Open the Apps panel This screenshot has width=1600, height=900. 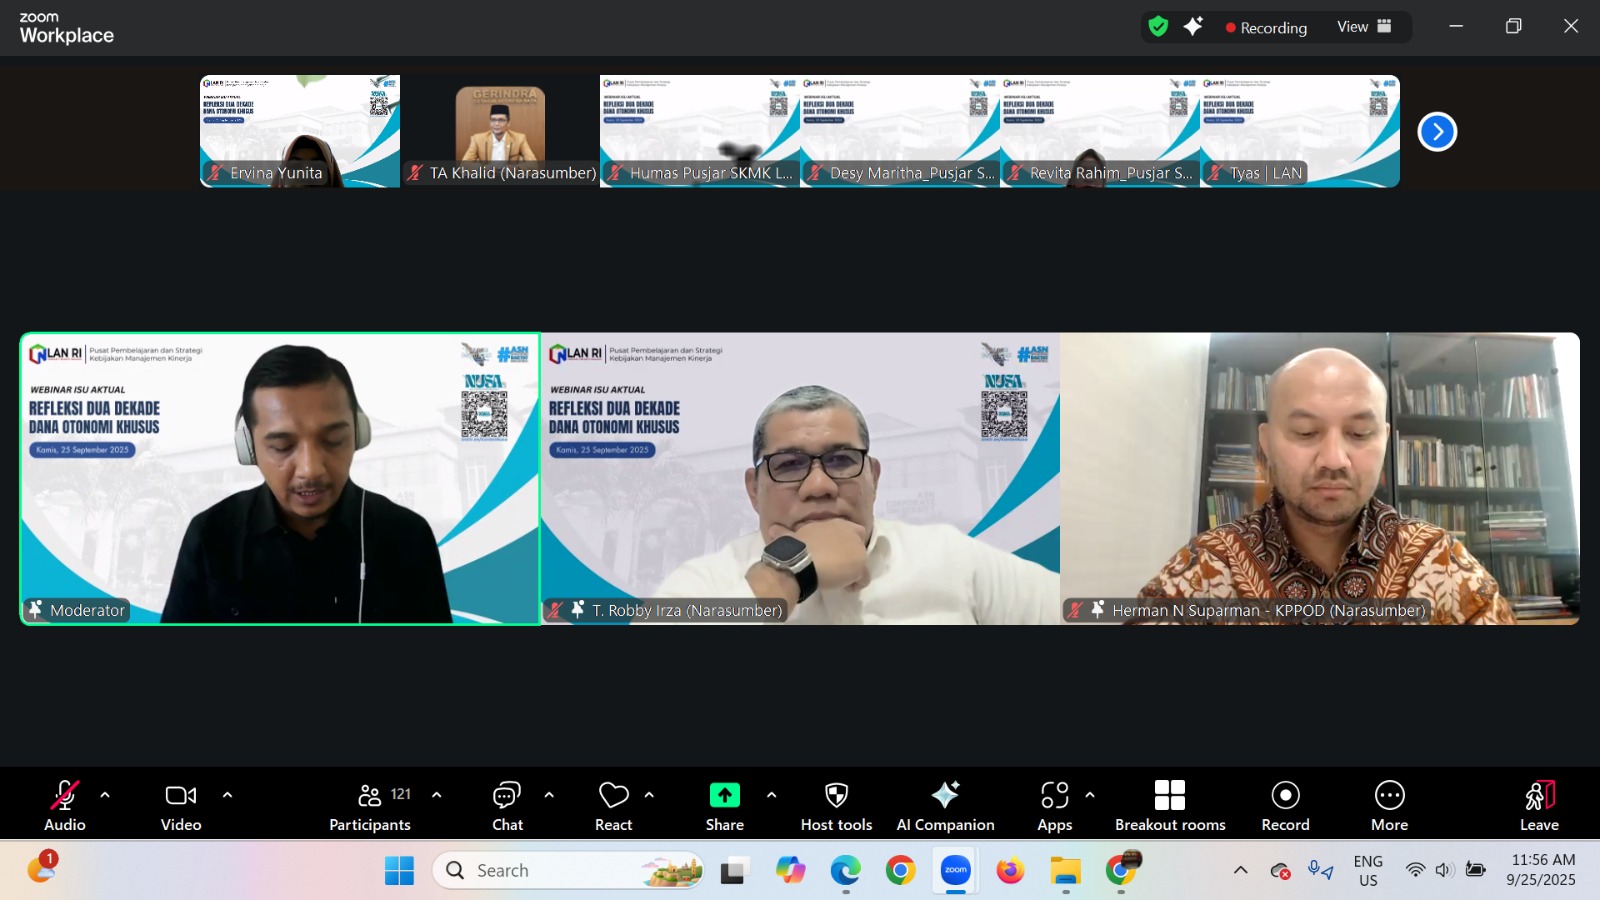point(1054,805)
